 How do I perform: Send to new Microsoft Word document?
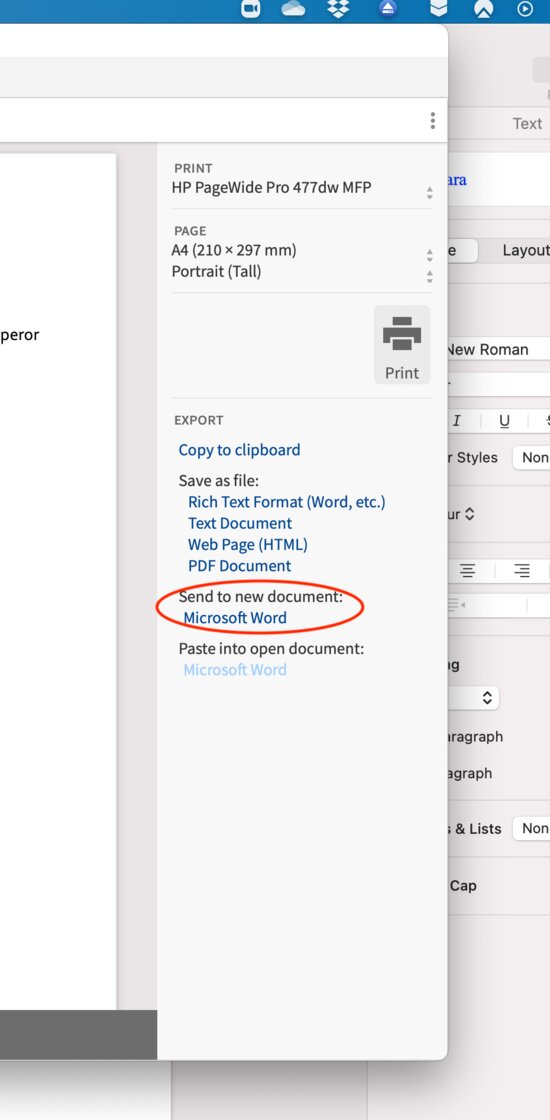click(235, 618)
